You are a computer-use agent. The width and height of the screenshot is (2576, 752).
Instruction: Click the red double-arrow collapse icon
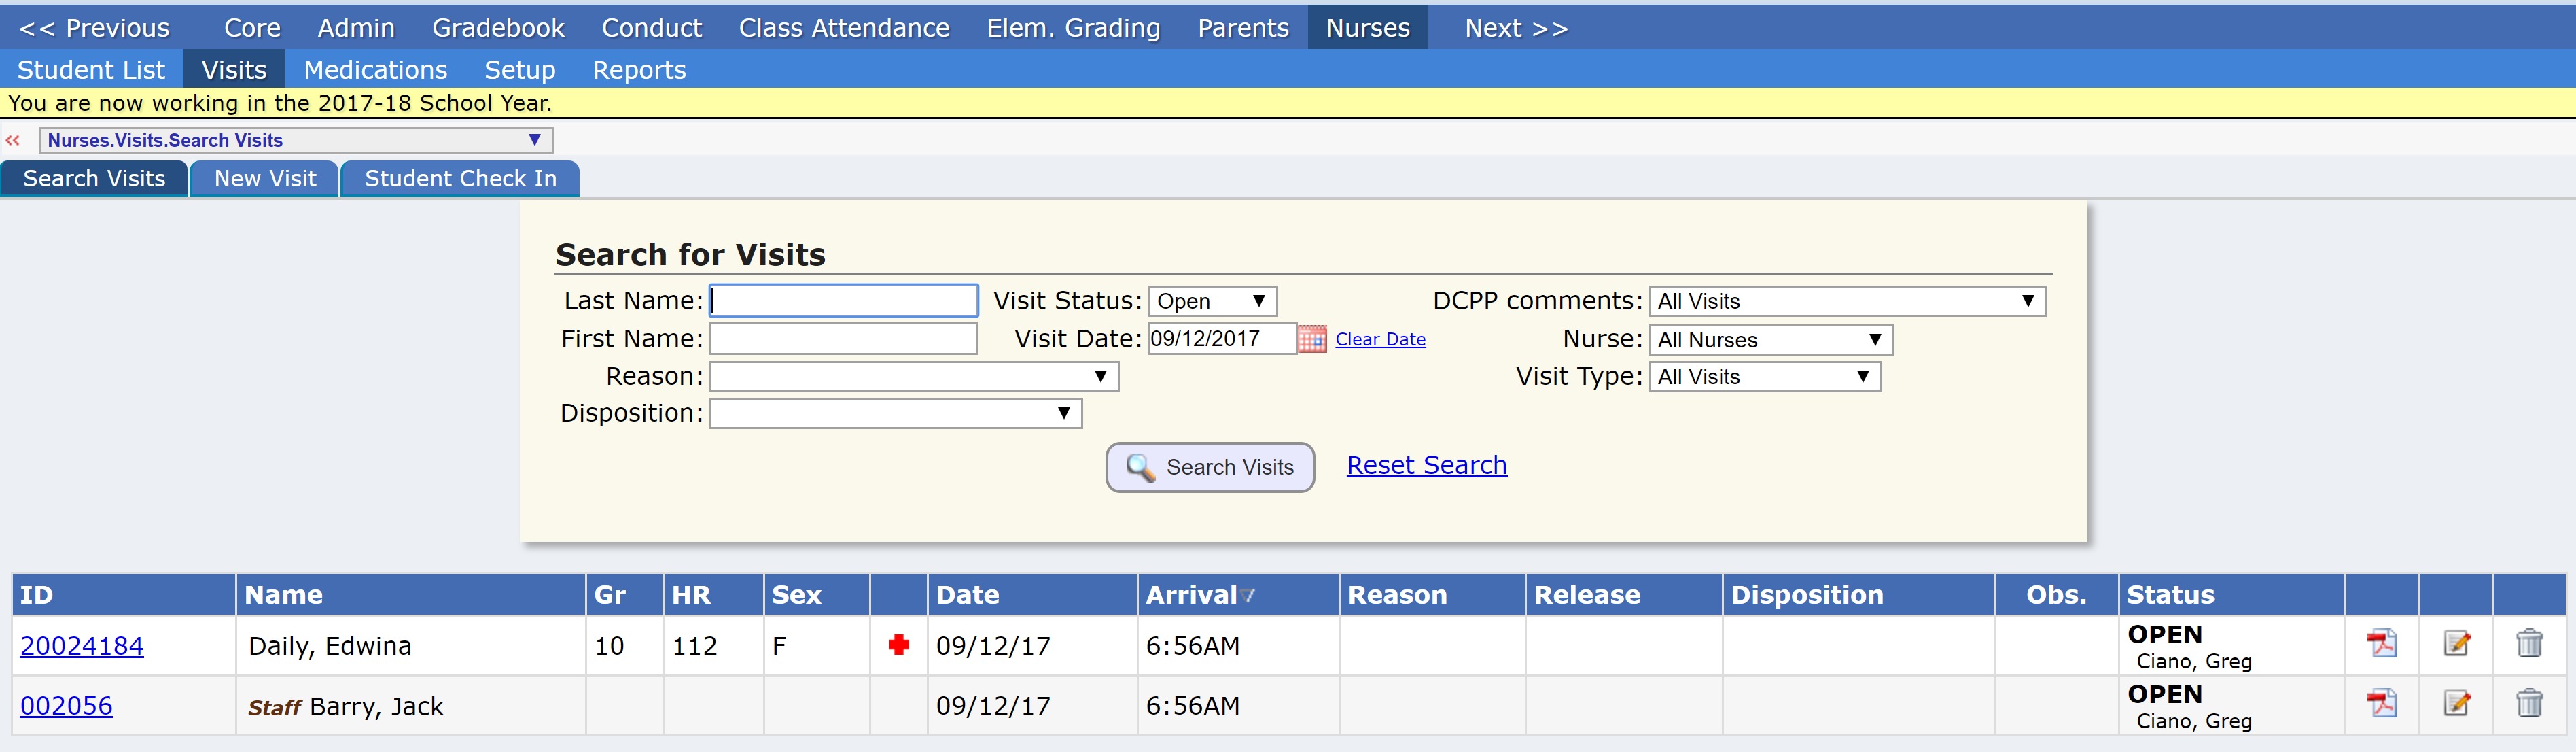click(13, 140)
